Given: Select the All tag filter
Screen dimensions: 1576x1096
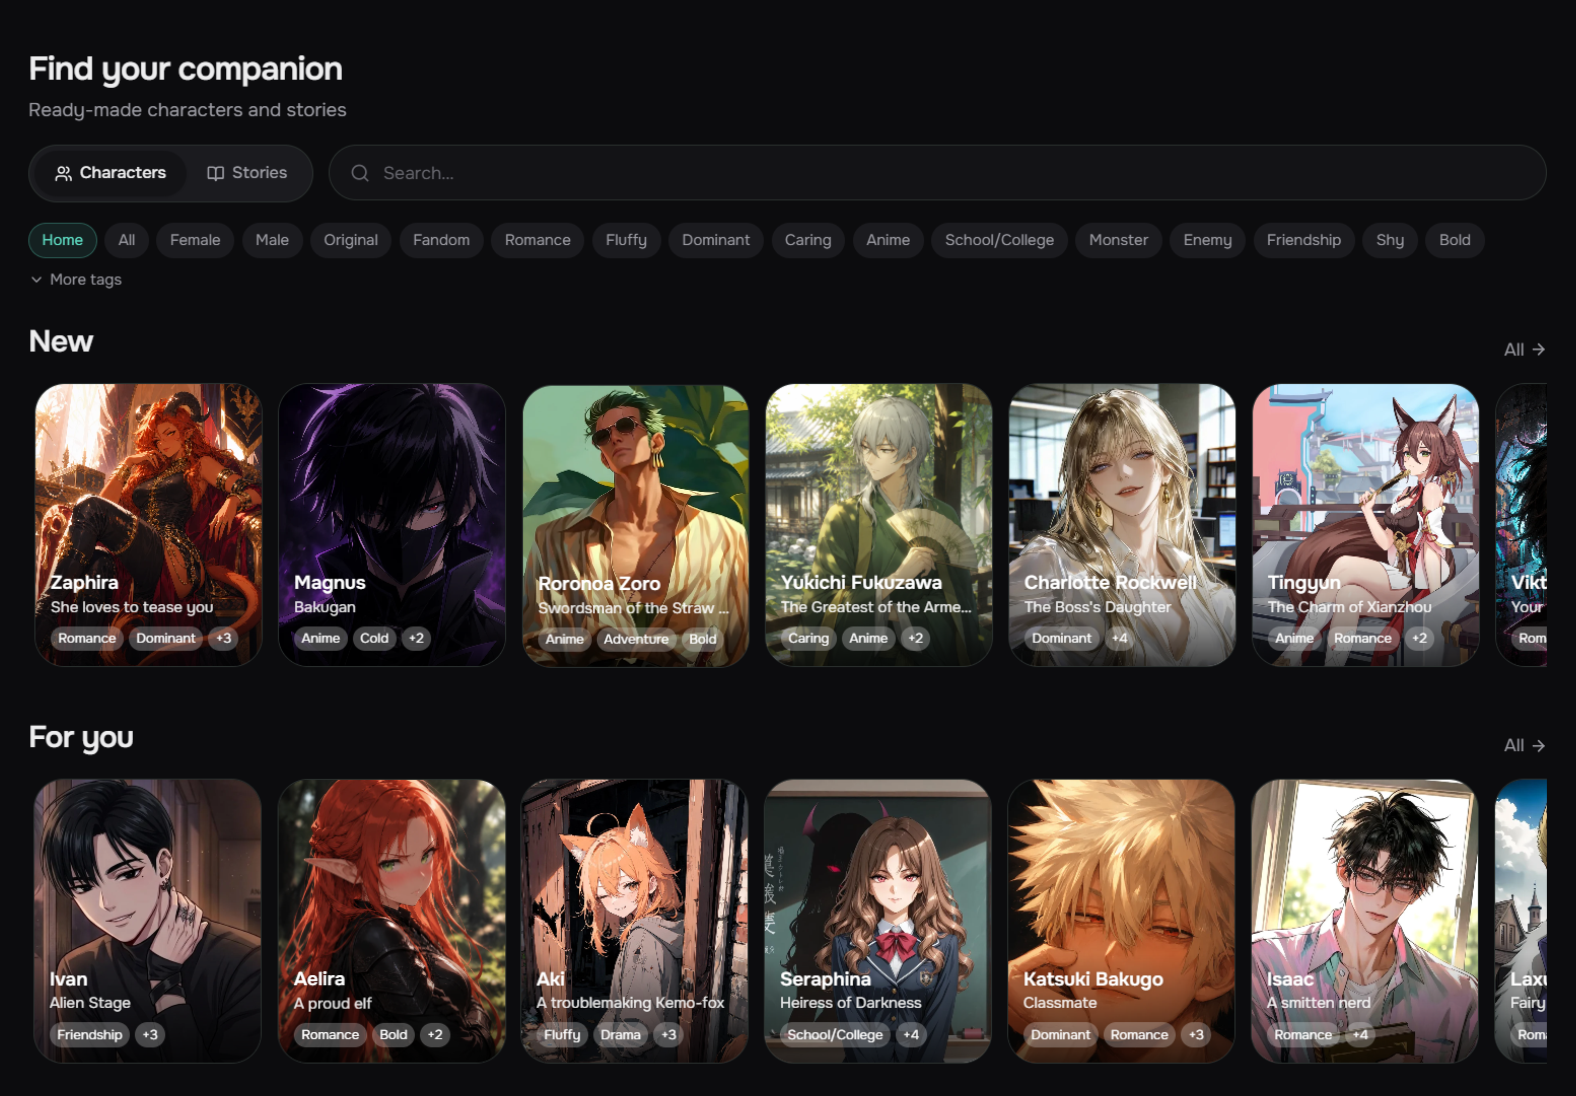Looking at the screenshot, I should tap(127, 240).
